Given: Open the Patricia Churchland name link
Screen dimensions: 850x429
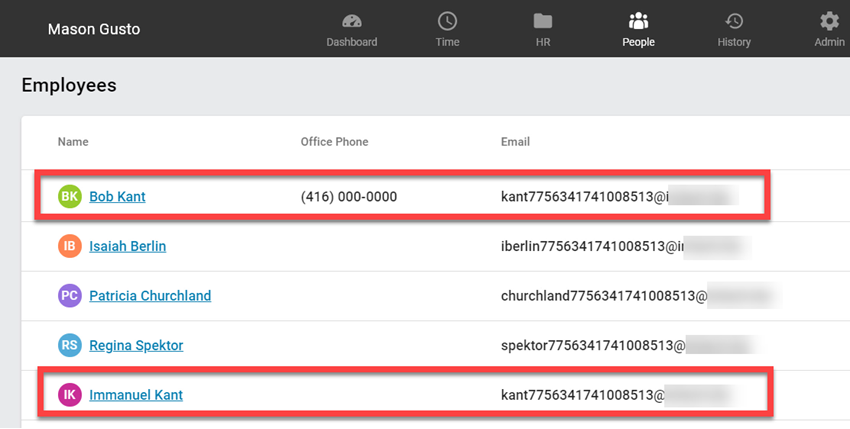Looking at the screenshot, I should coord(150,296).
